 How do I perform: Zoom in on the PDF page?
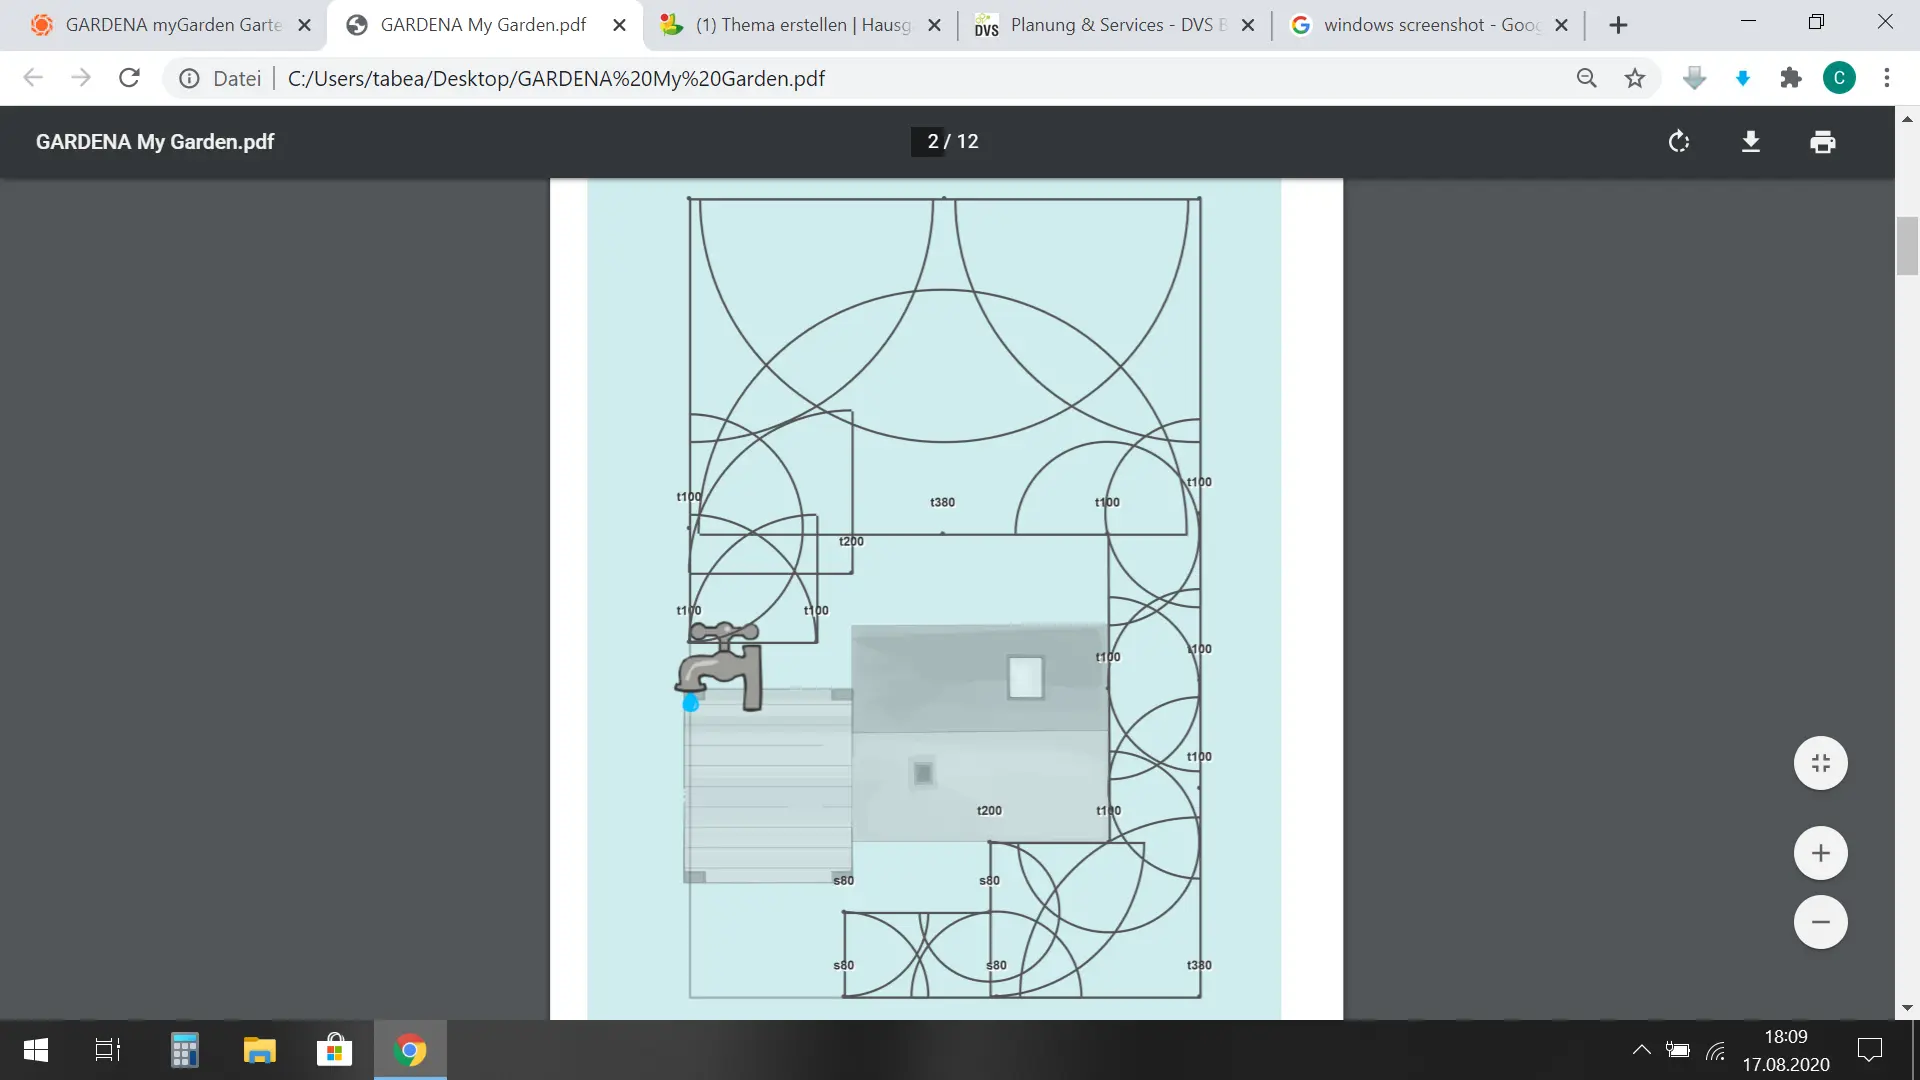[x=1820, y=853]
